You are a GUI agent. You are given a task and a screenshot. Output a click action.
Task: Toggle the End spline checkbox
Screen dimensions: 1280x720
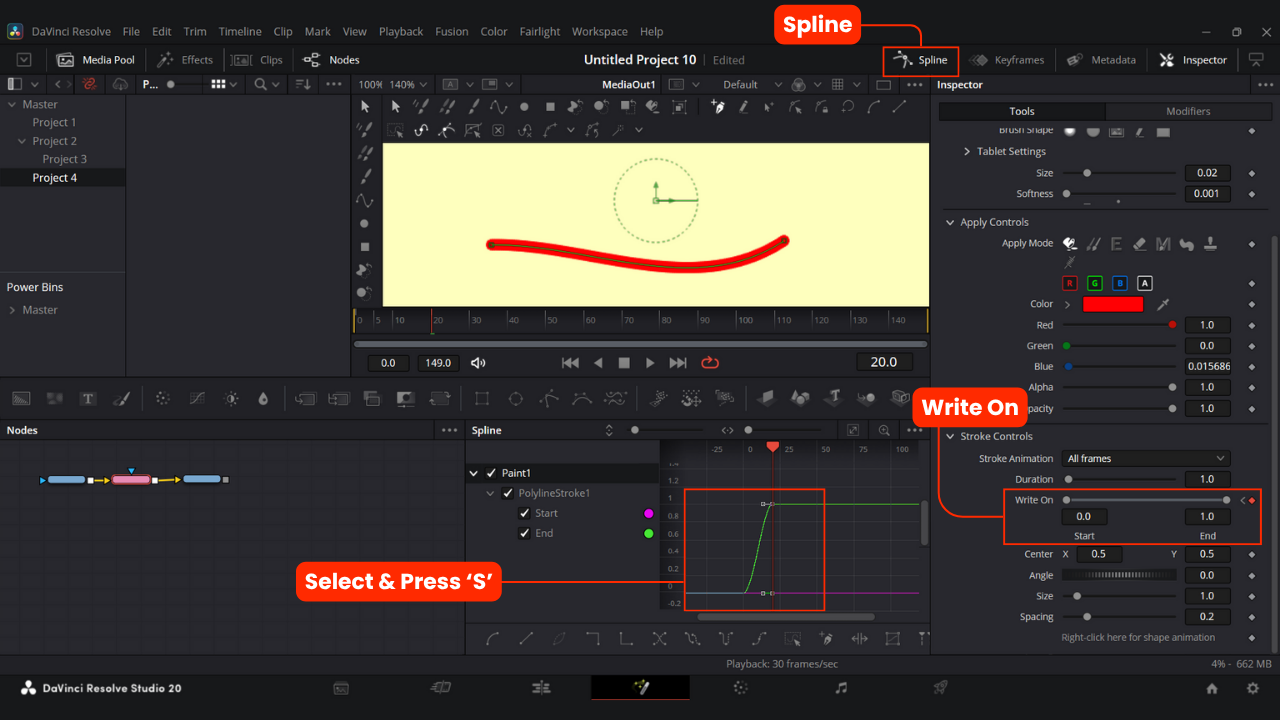pyautogui.click(x=524, y=533)
